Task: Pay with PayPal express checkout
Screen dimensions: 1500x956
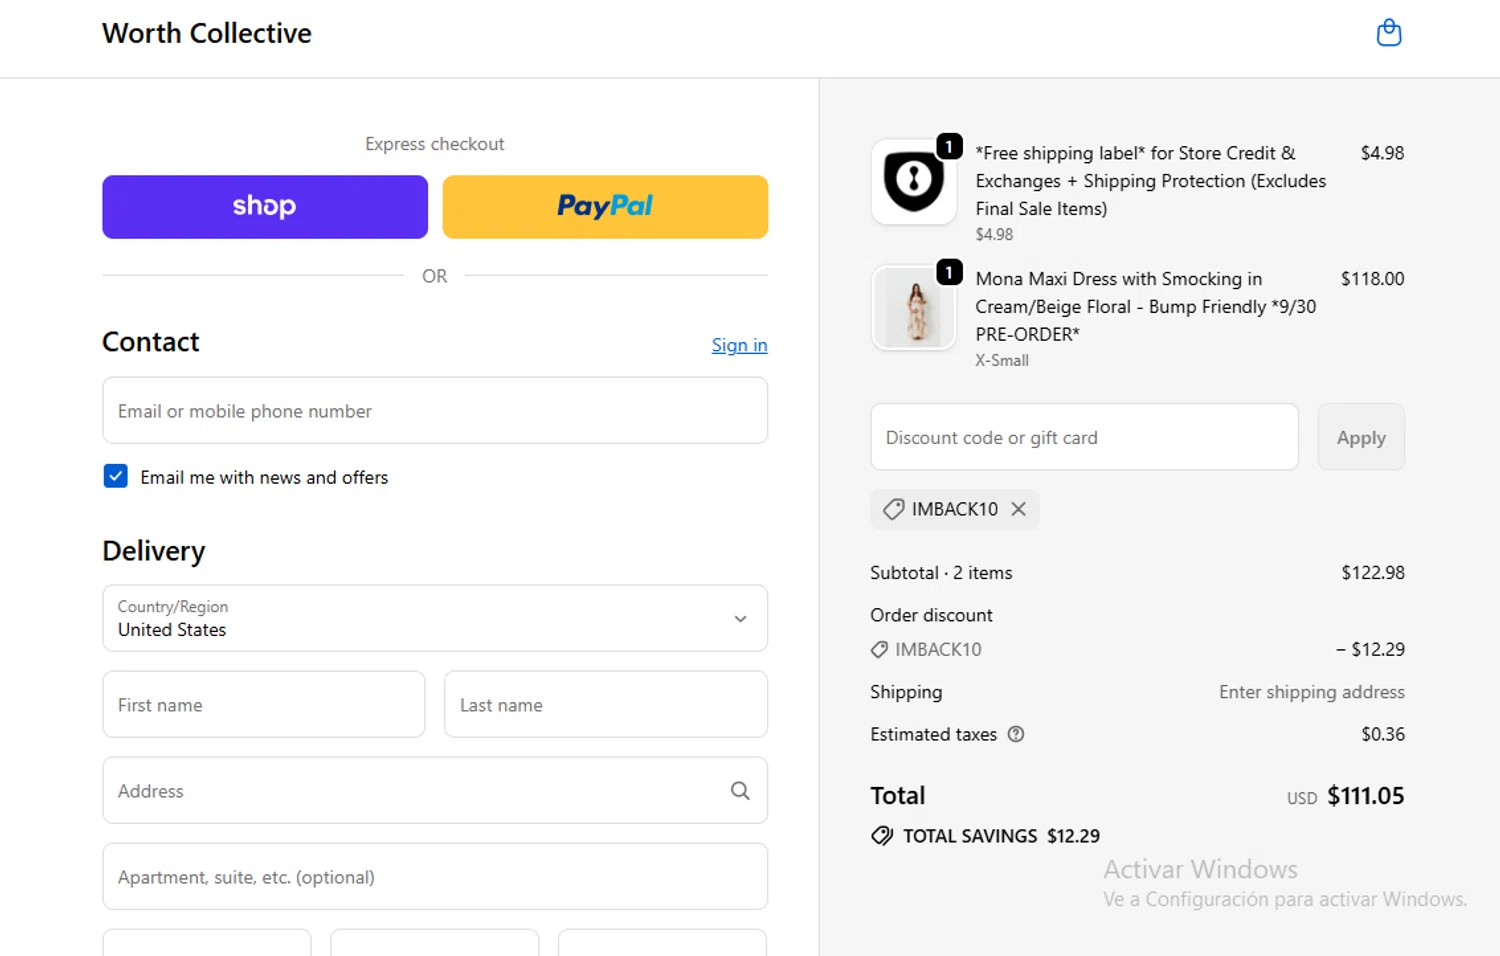Action: (605, 207)
